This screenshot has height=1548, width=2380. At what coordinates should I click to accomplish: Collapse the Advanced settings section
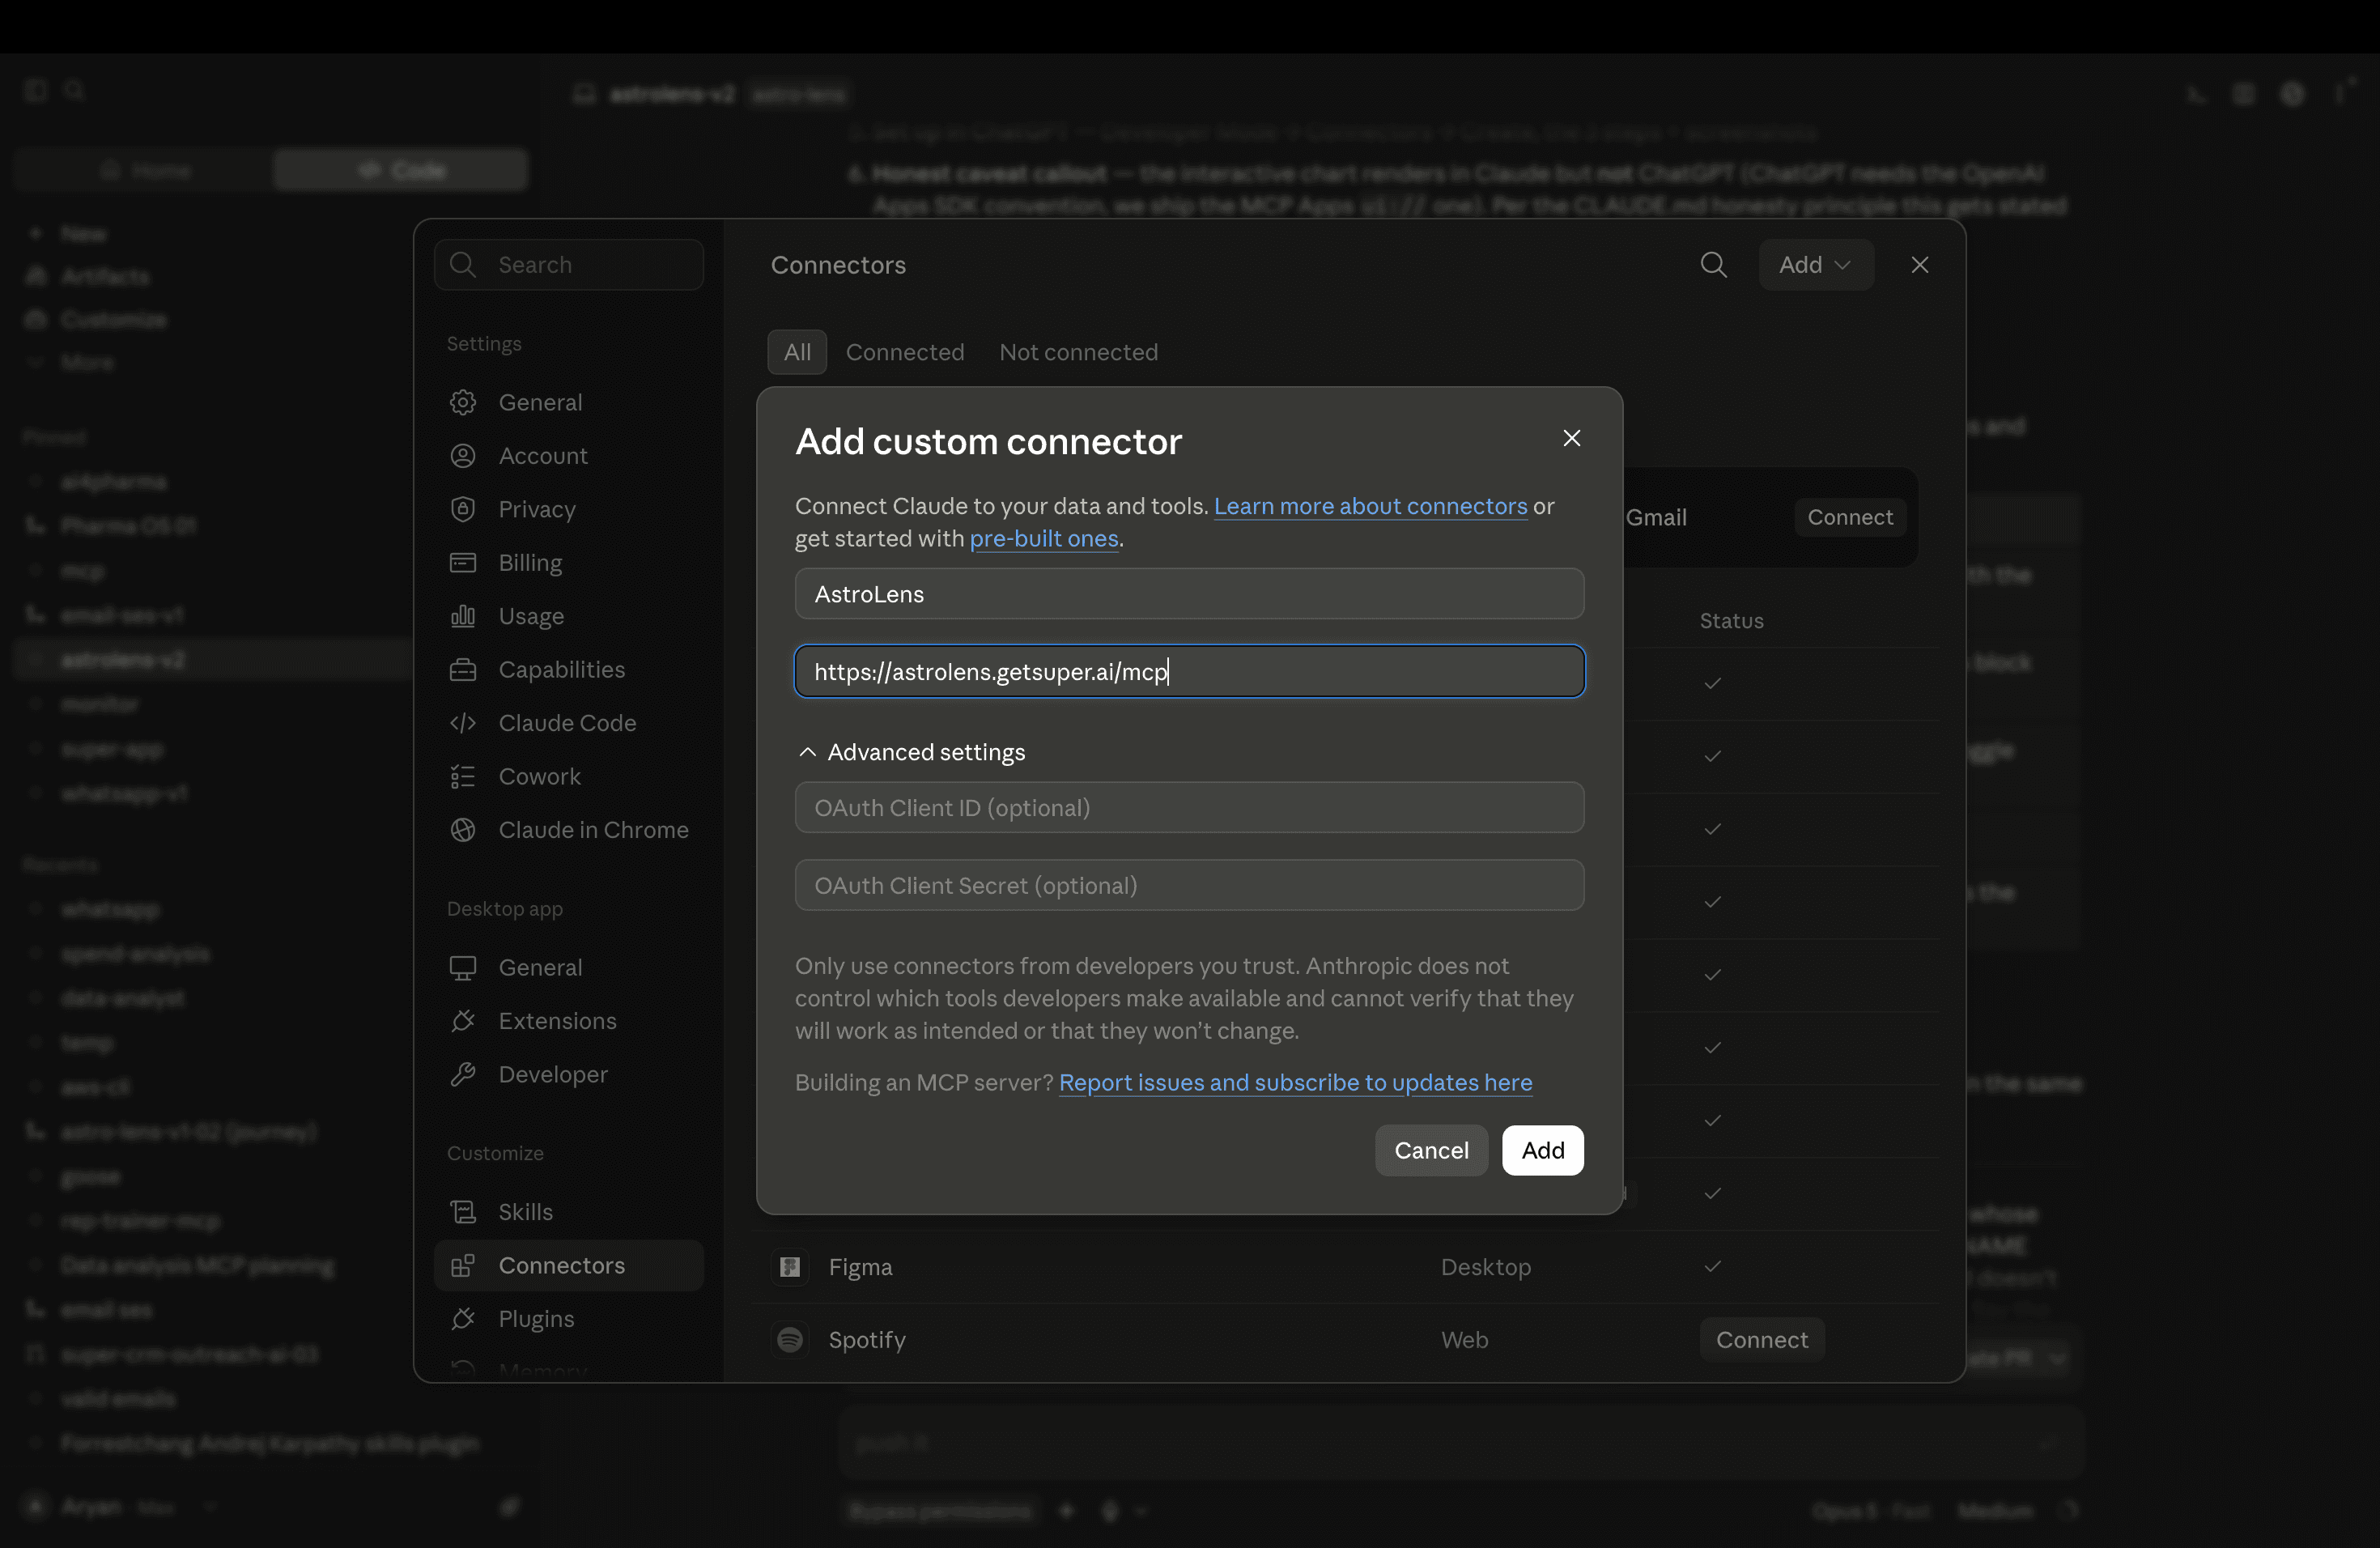[x=911, y=752]
